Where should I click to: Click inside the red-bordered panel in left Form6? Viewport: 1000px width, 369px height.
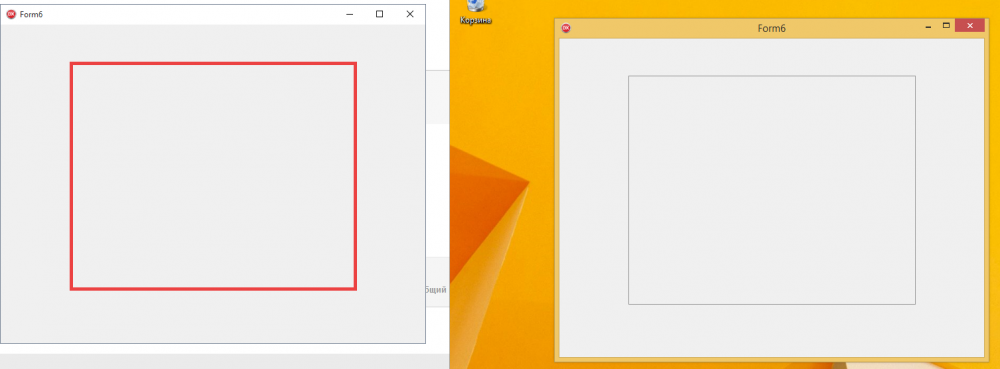click(213, 176)
